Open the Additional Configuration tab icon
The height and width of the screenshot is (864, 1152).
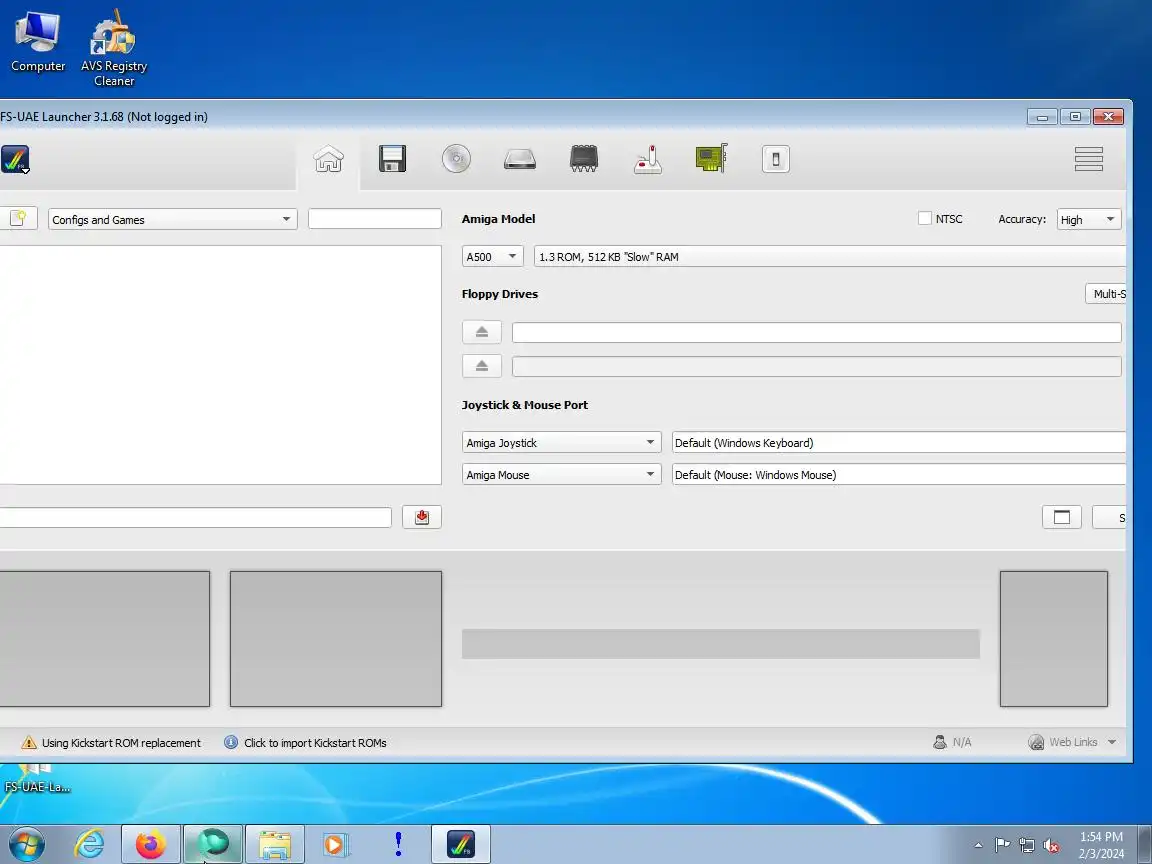pos(776,159)
